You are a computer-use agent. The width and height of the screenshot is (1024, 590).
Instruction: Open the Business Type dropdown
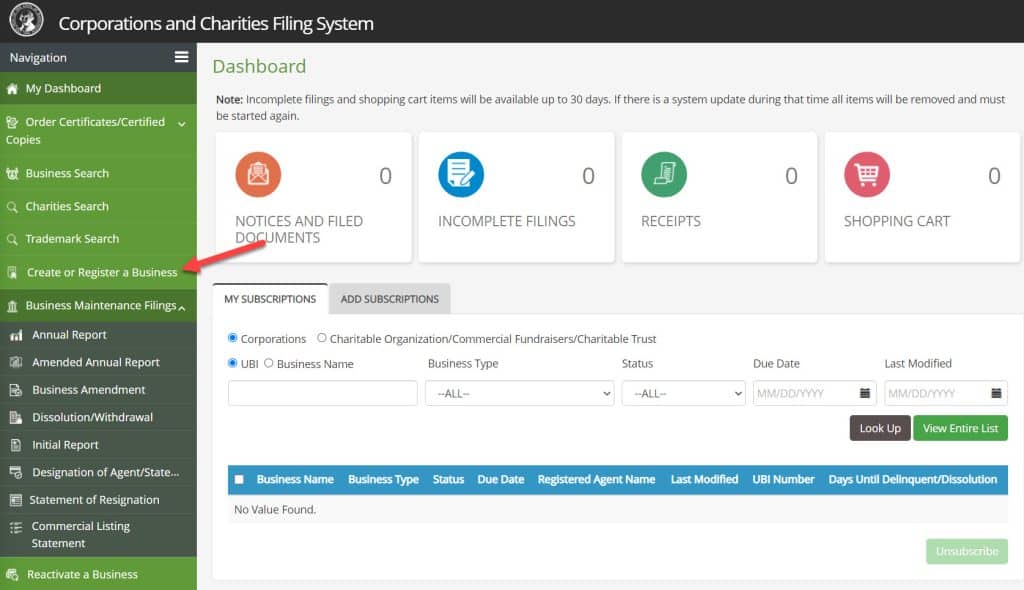[x=519, y=393]
